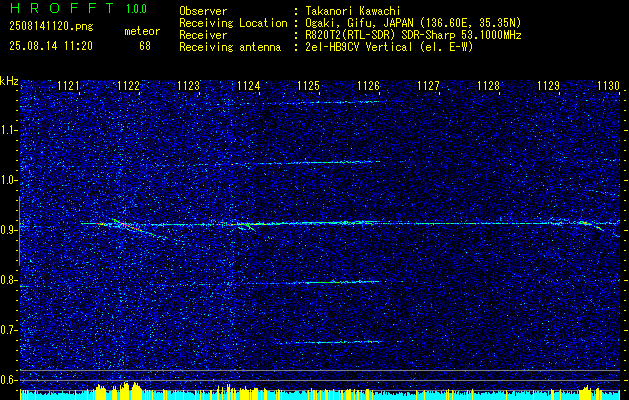Screen dimensions: 629x400
Task: Select the version number 1.0.0
Action: click(136, 9)
